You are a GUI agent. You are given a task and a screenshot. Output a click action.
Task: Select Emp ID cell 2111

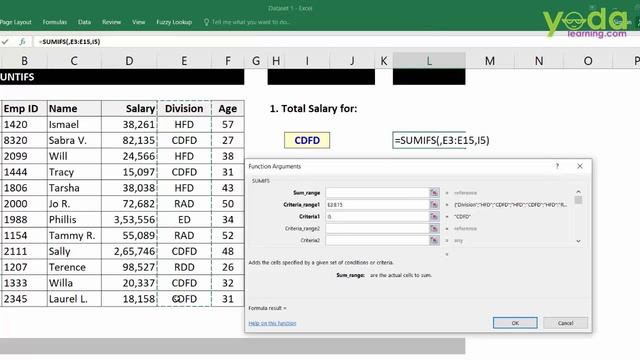tap(24, 251)
